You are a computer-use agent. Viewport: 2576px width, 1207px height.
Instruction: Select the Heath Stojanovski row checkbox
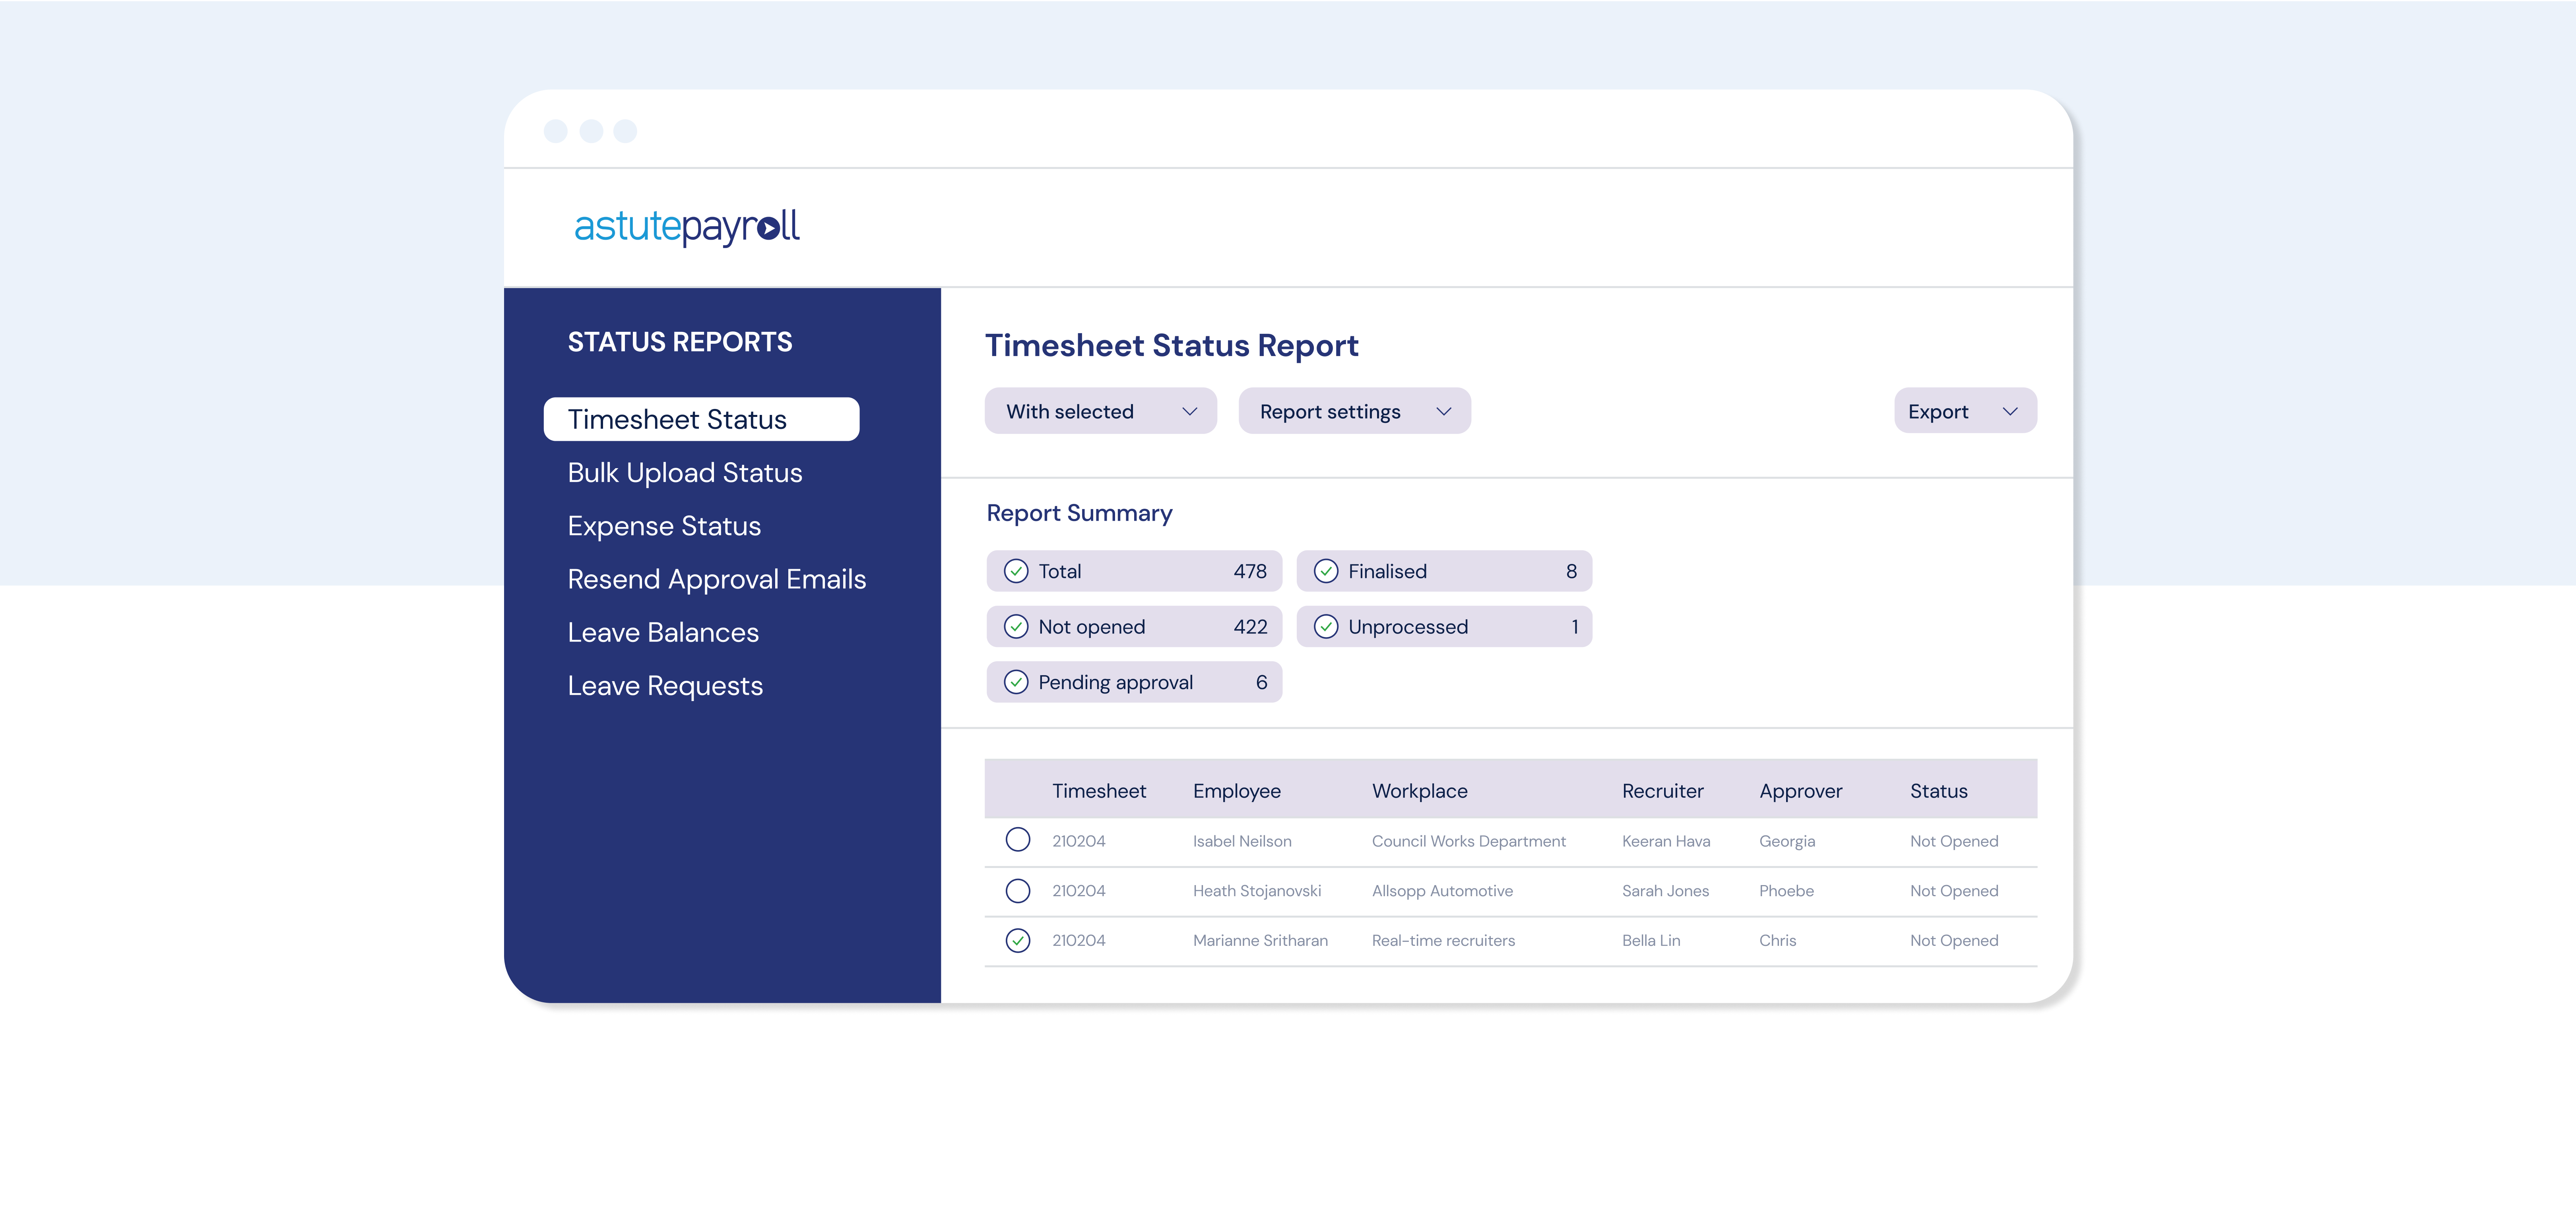(1018, 891)
